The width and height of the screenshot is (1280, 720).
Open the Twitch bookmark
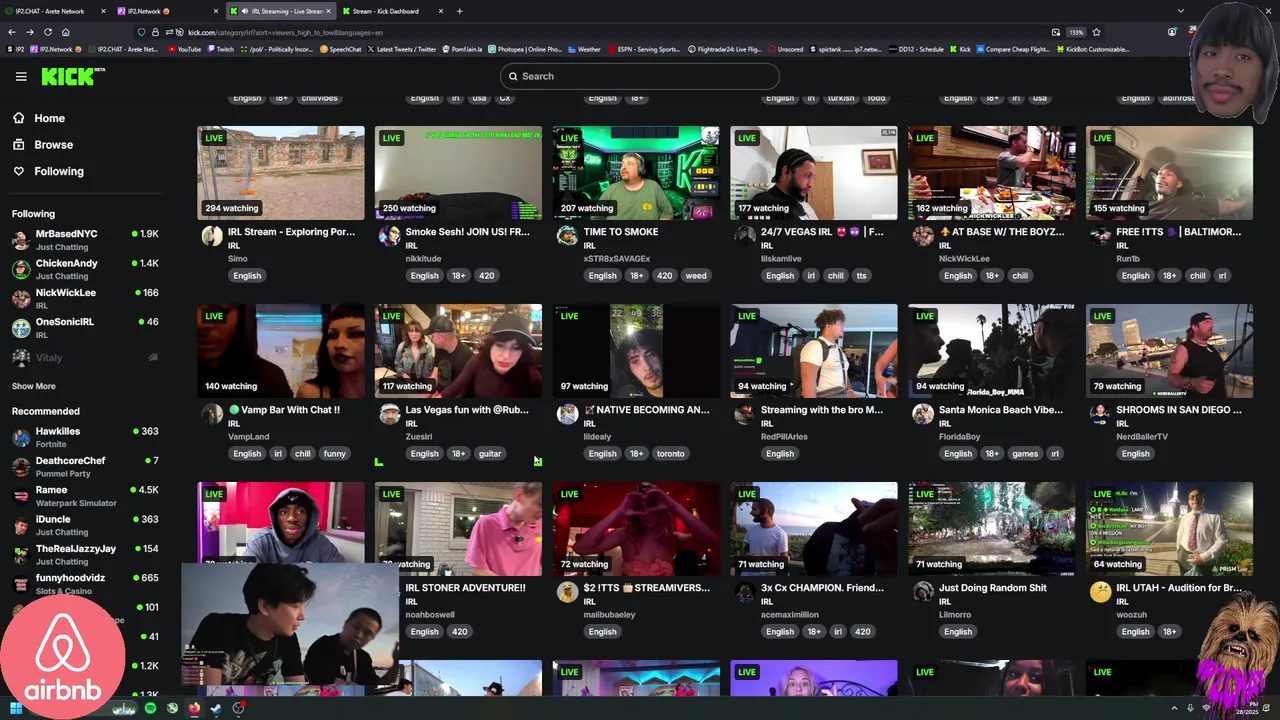click(220, 49)
